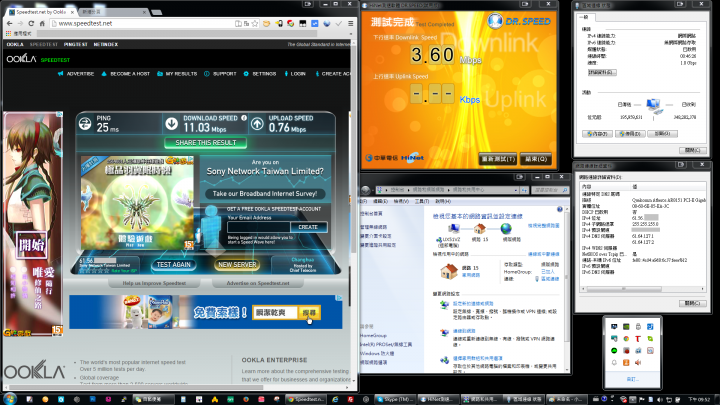The height and width of the screenshot is (405, 720).
Task: Click the yellow search button in banner ad
Action: [309, 313]
